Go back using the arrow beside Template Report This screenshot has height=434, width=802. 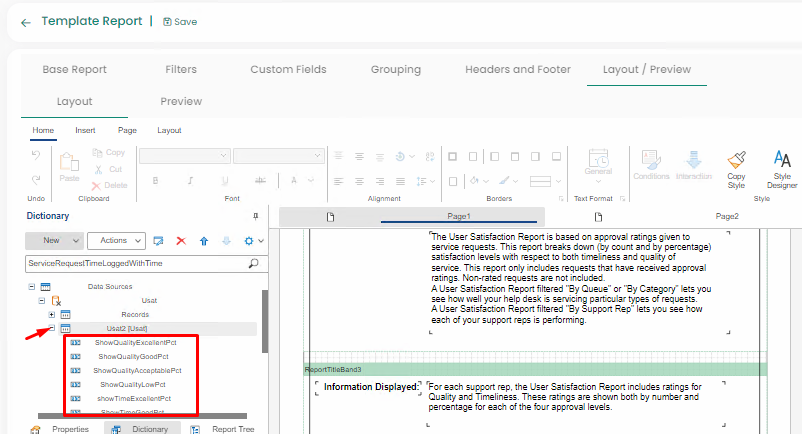pos(26,22)
